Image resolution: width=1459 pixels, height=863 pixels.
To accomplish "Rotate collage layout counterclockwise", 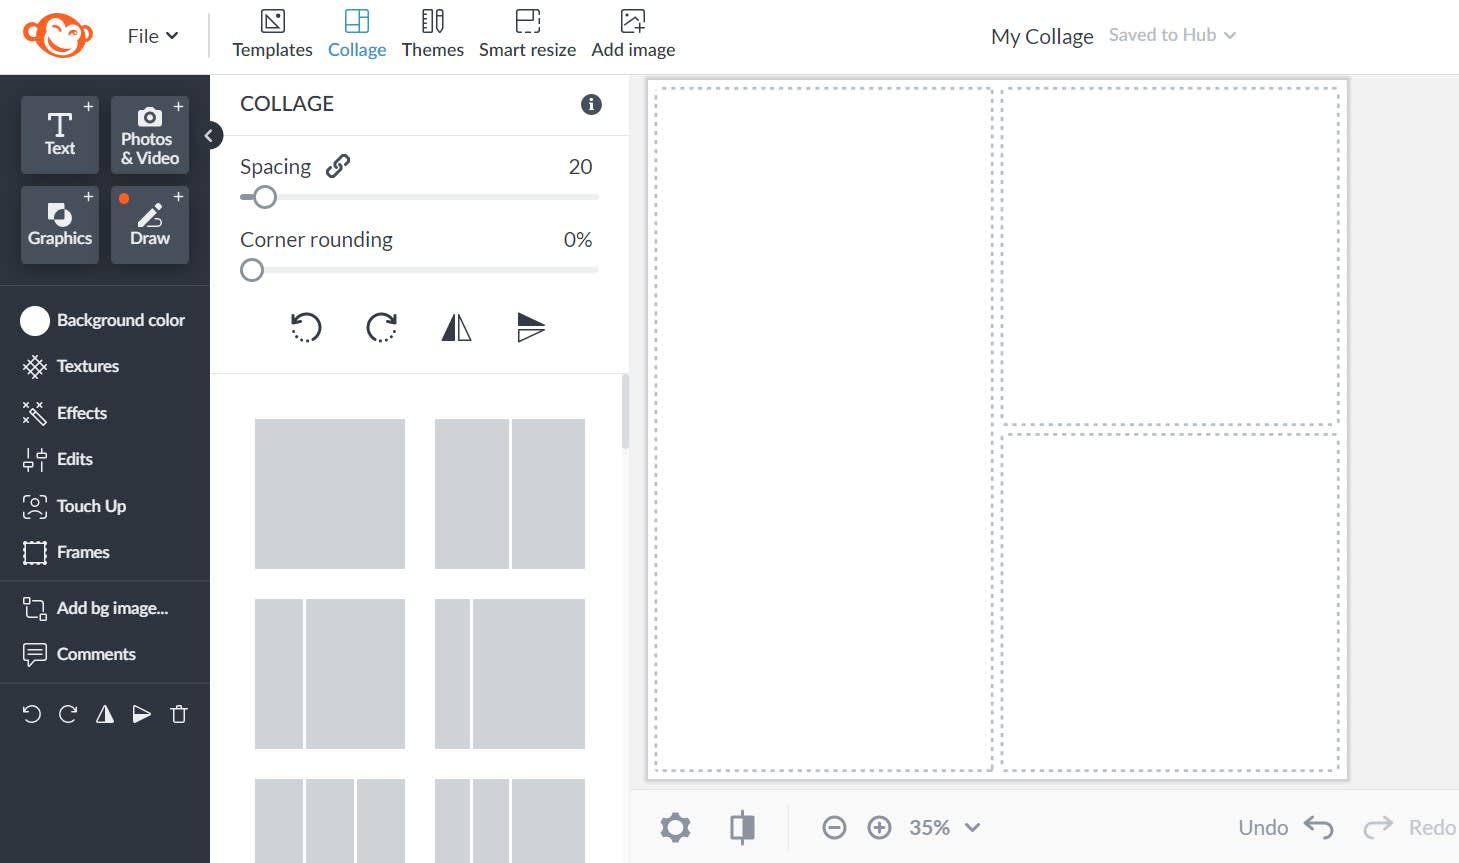I will click(306, 327).
